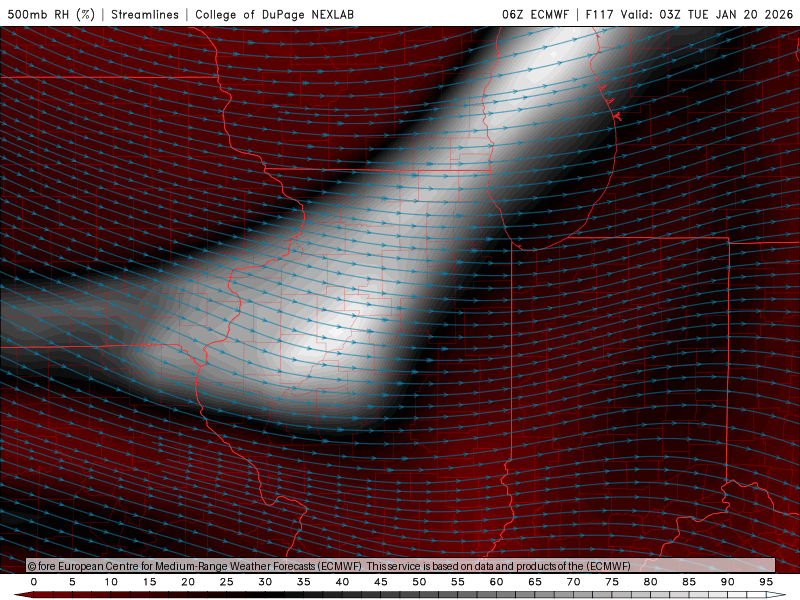This screenshot has height=600, width=800.
Task: Click the '30' legend value
Action: click(265, 582)
